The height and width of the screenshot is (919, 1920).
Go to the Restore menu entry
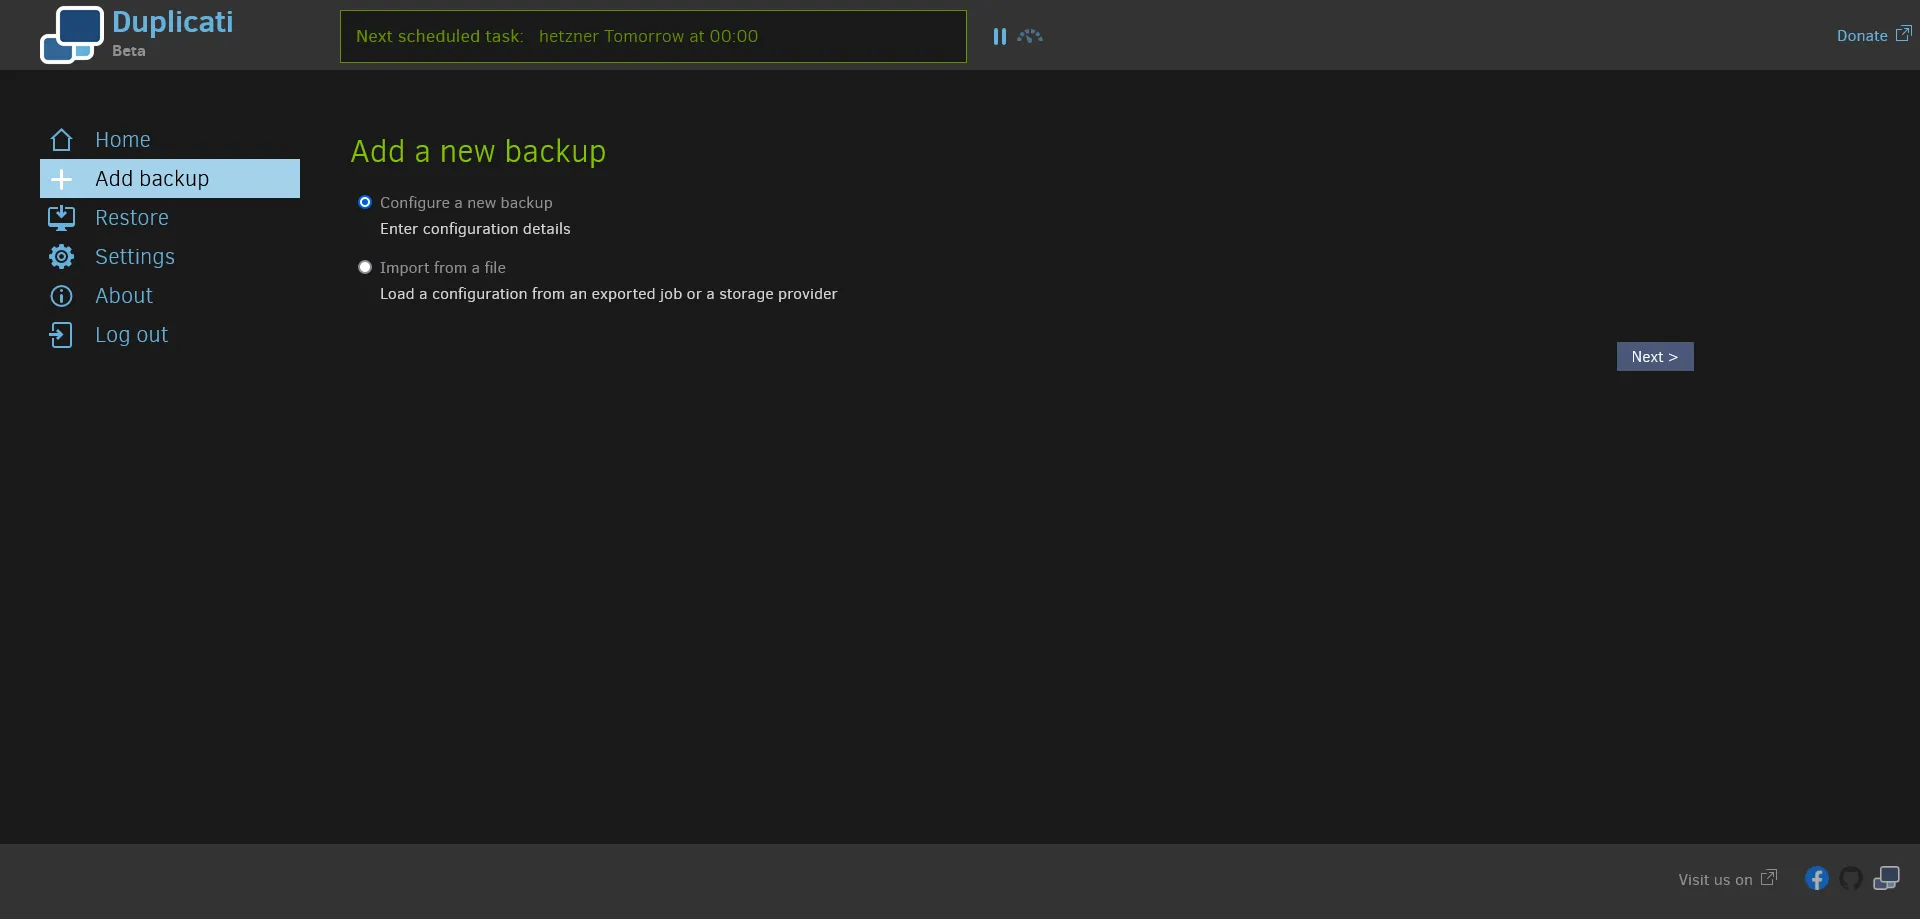132,218
